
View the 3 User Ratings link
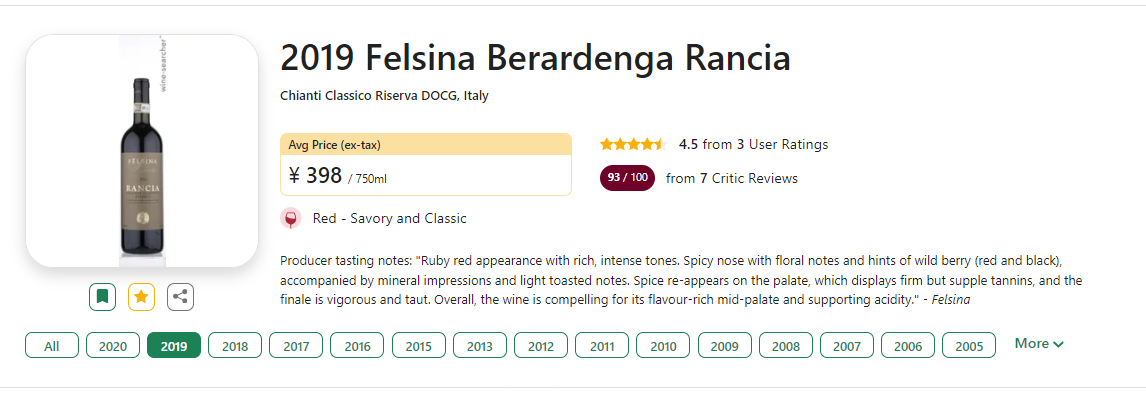(782, 144)
